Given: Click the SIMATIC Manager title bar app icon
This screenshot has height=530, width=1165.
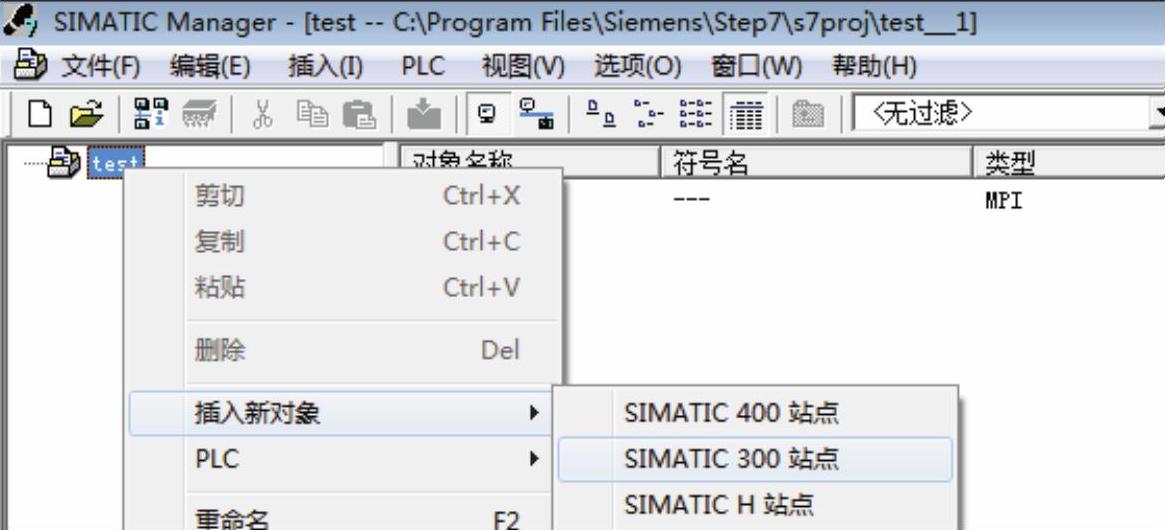Looking at the screenshot, I should [19, 20].
